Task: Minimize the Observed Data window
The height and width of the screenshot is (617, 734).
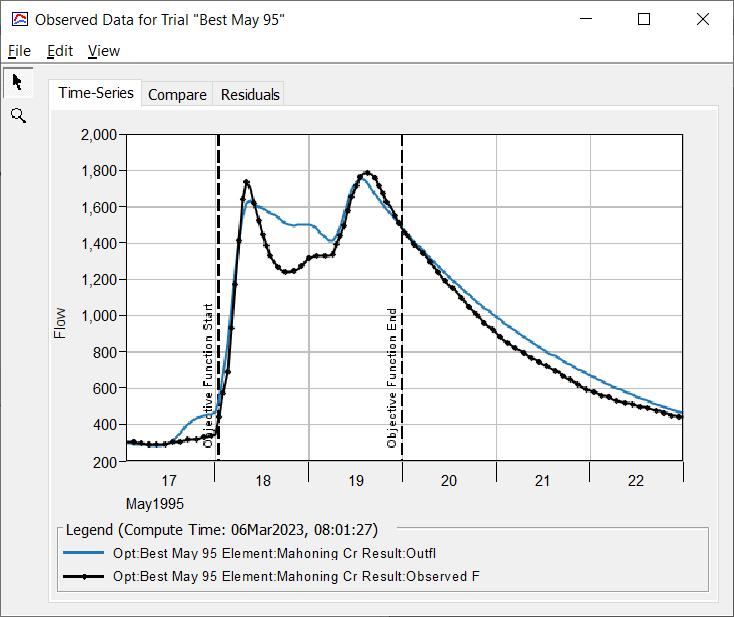Action: [x=586, y=19]
